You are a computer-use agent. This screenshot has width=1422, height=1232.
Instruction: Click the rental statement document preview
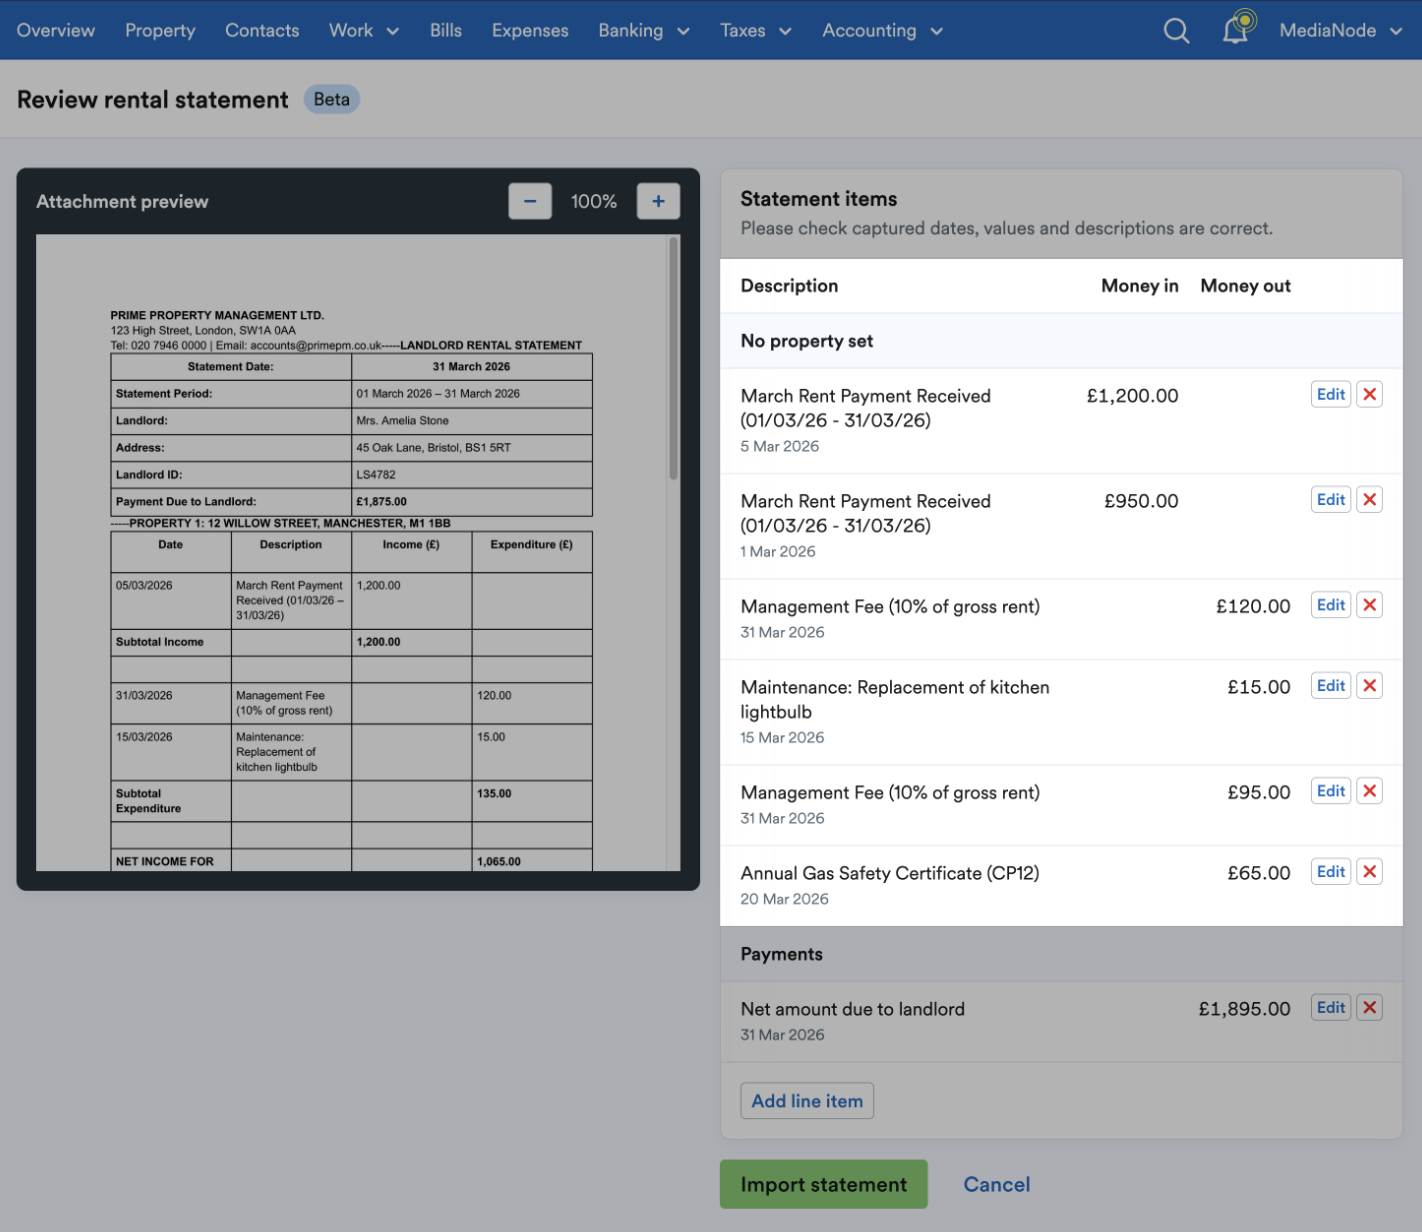click(352, 552)
